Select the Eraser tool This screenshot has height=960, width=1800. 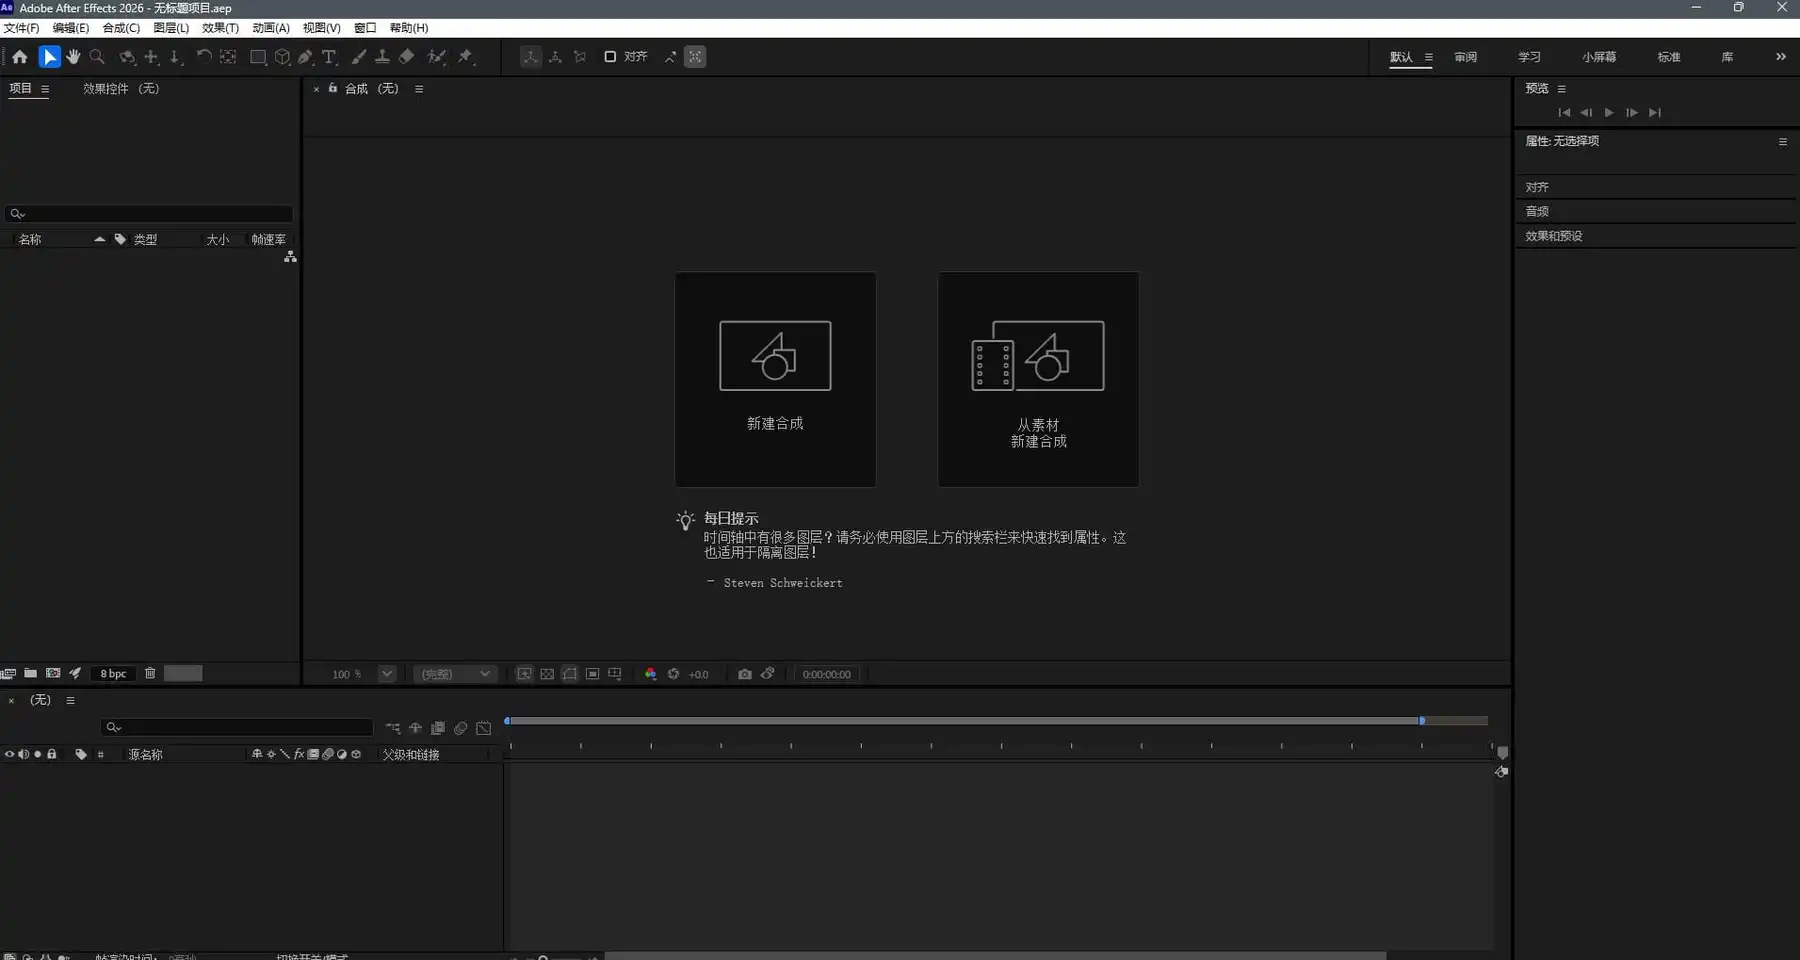point(407,57)
